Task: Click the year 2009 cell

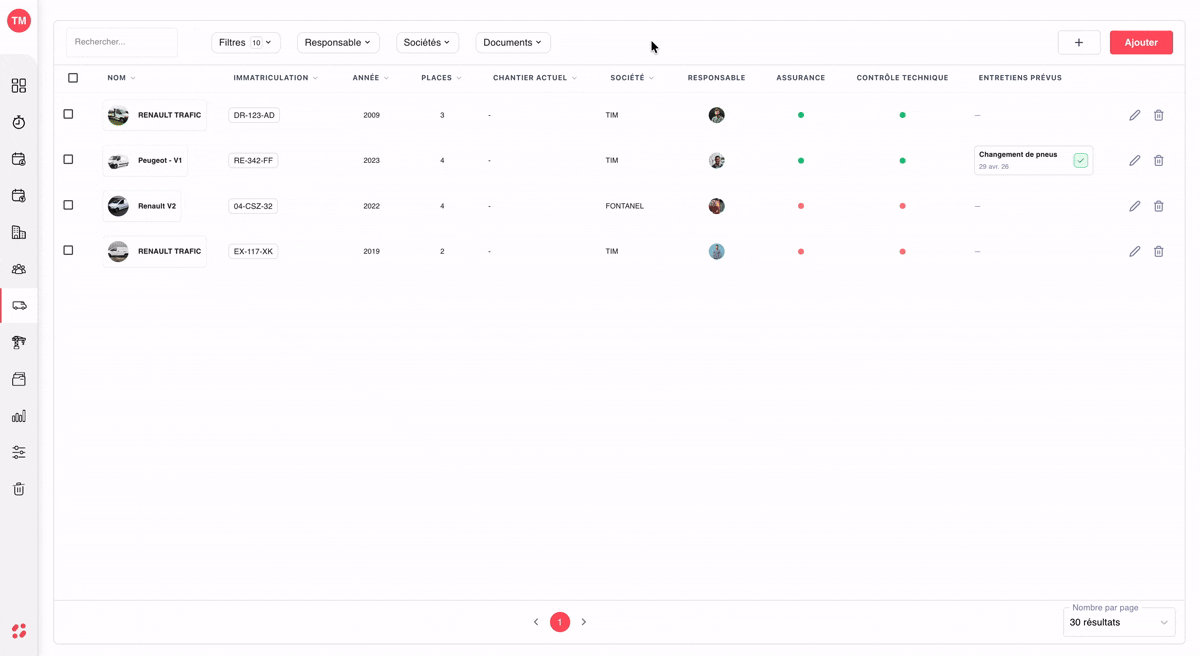Action: 371,115
